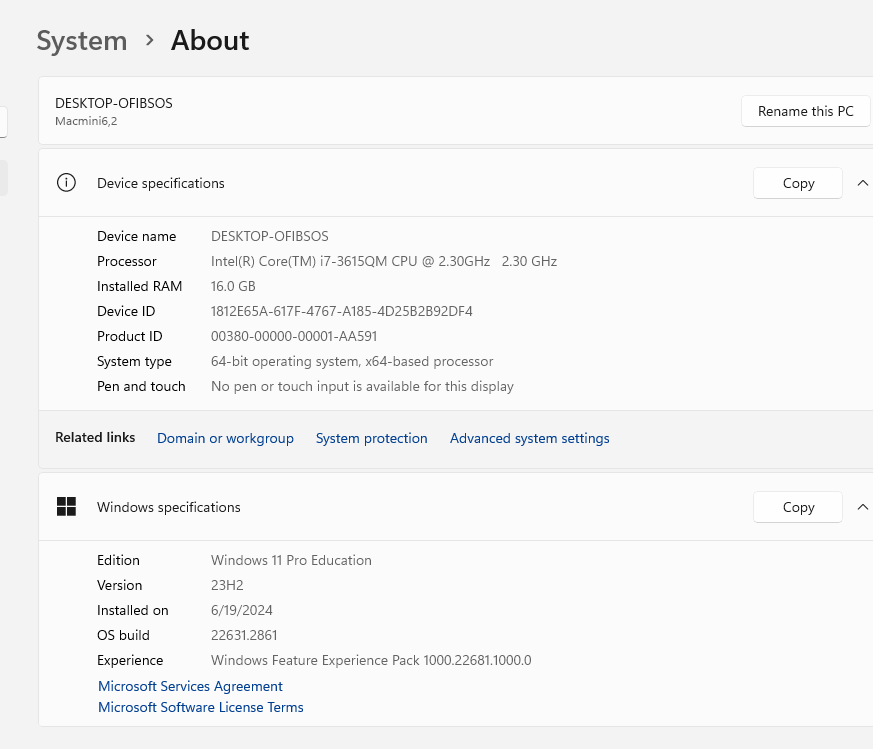Click the Product ID value text
Screen dimensions: 873x749
[294, 336]
